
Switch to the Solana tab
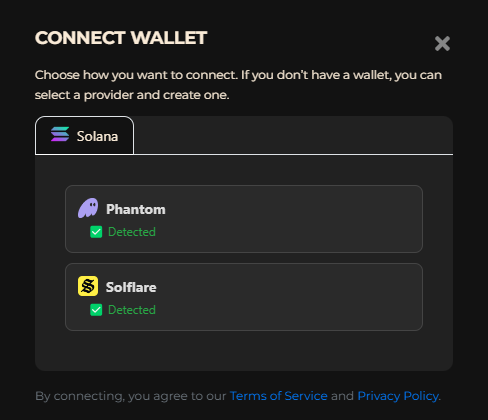pyautogui.click(x=84, y=135)
